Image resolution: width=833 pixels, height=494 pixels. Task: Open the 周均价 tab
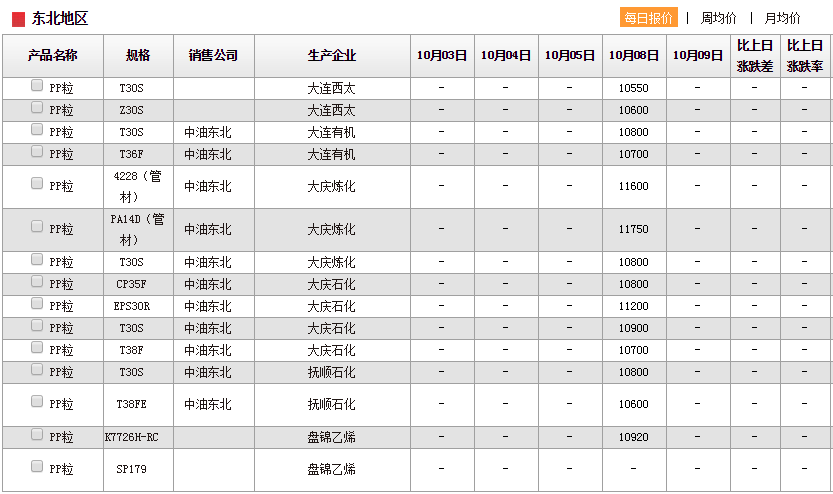point(718,18)
